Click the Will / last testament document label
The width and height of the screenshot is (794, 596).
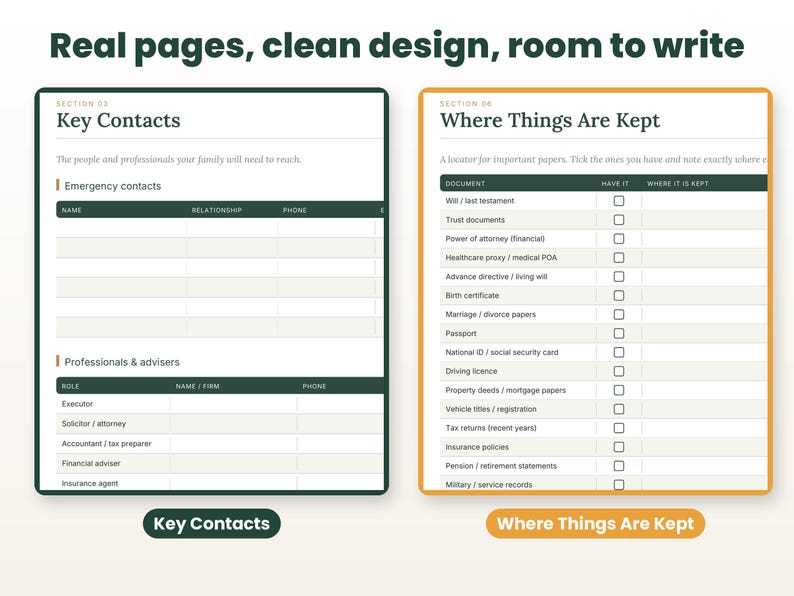(x=480, y=201)
